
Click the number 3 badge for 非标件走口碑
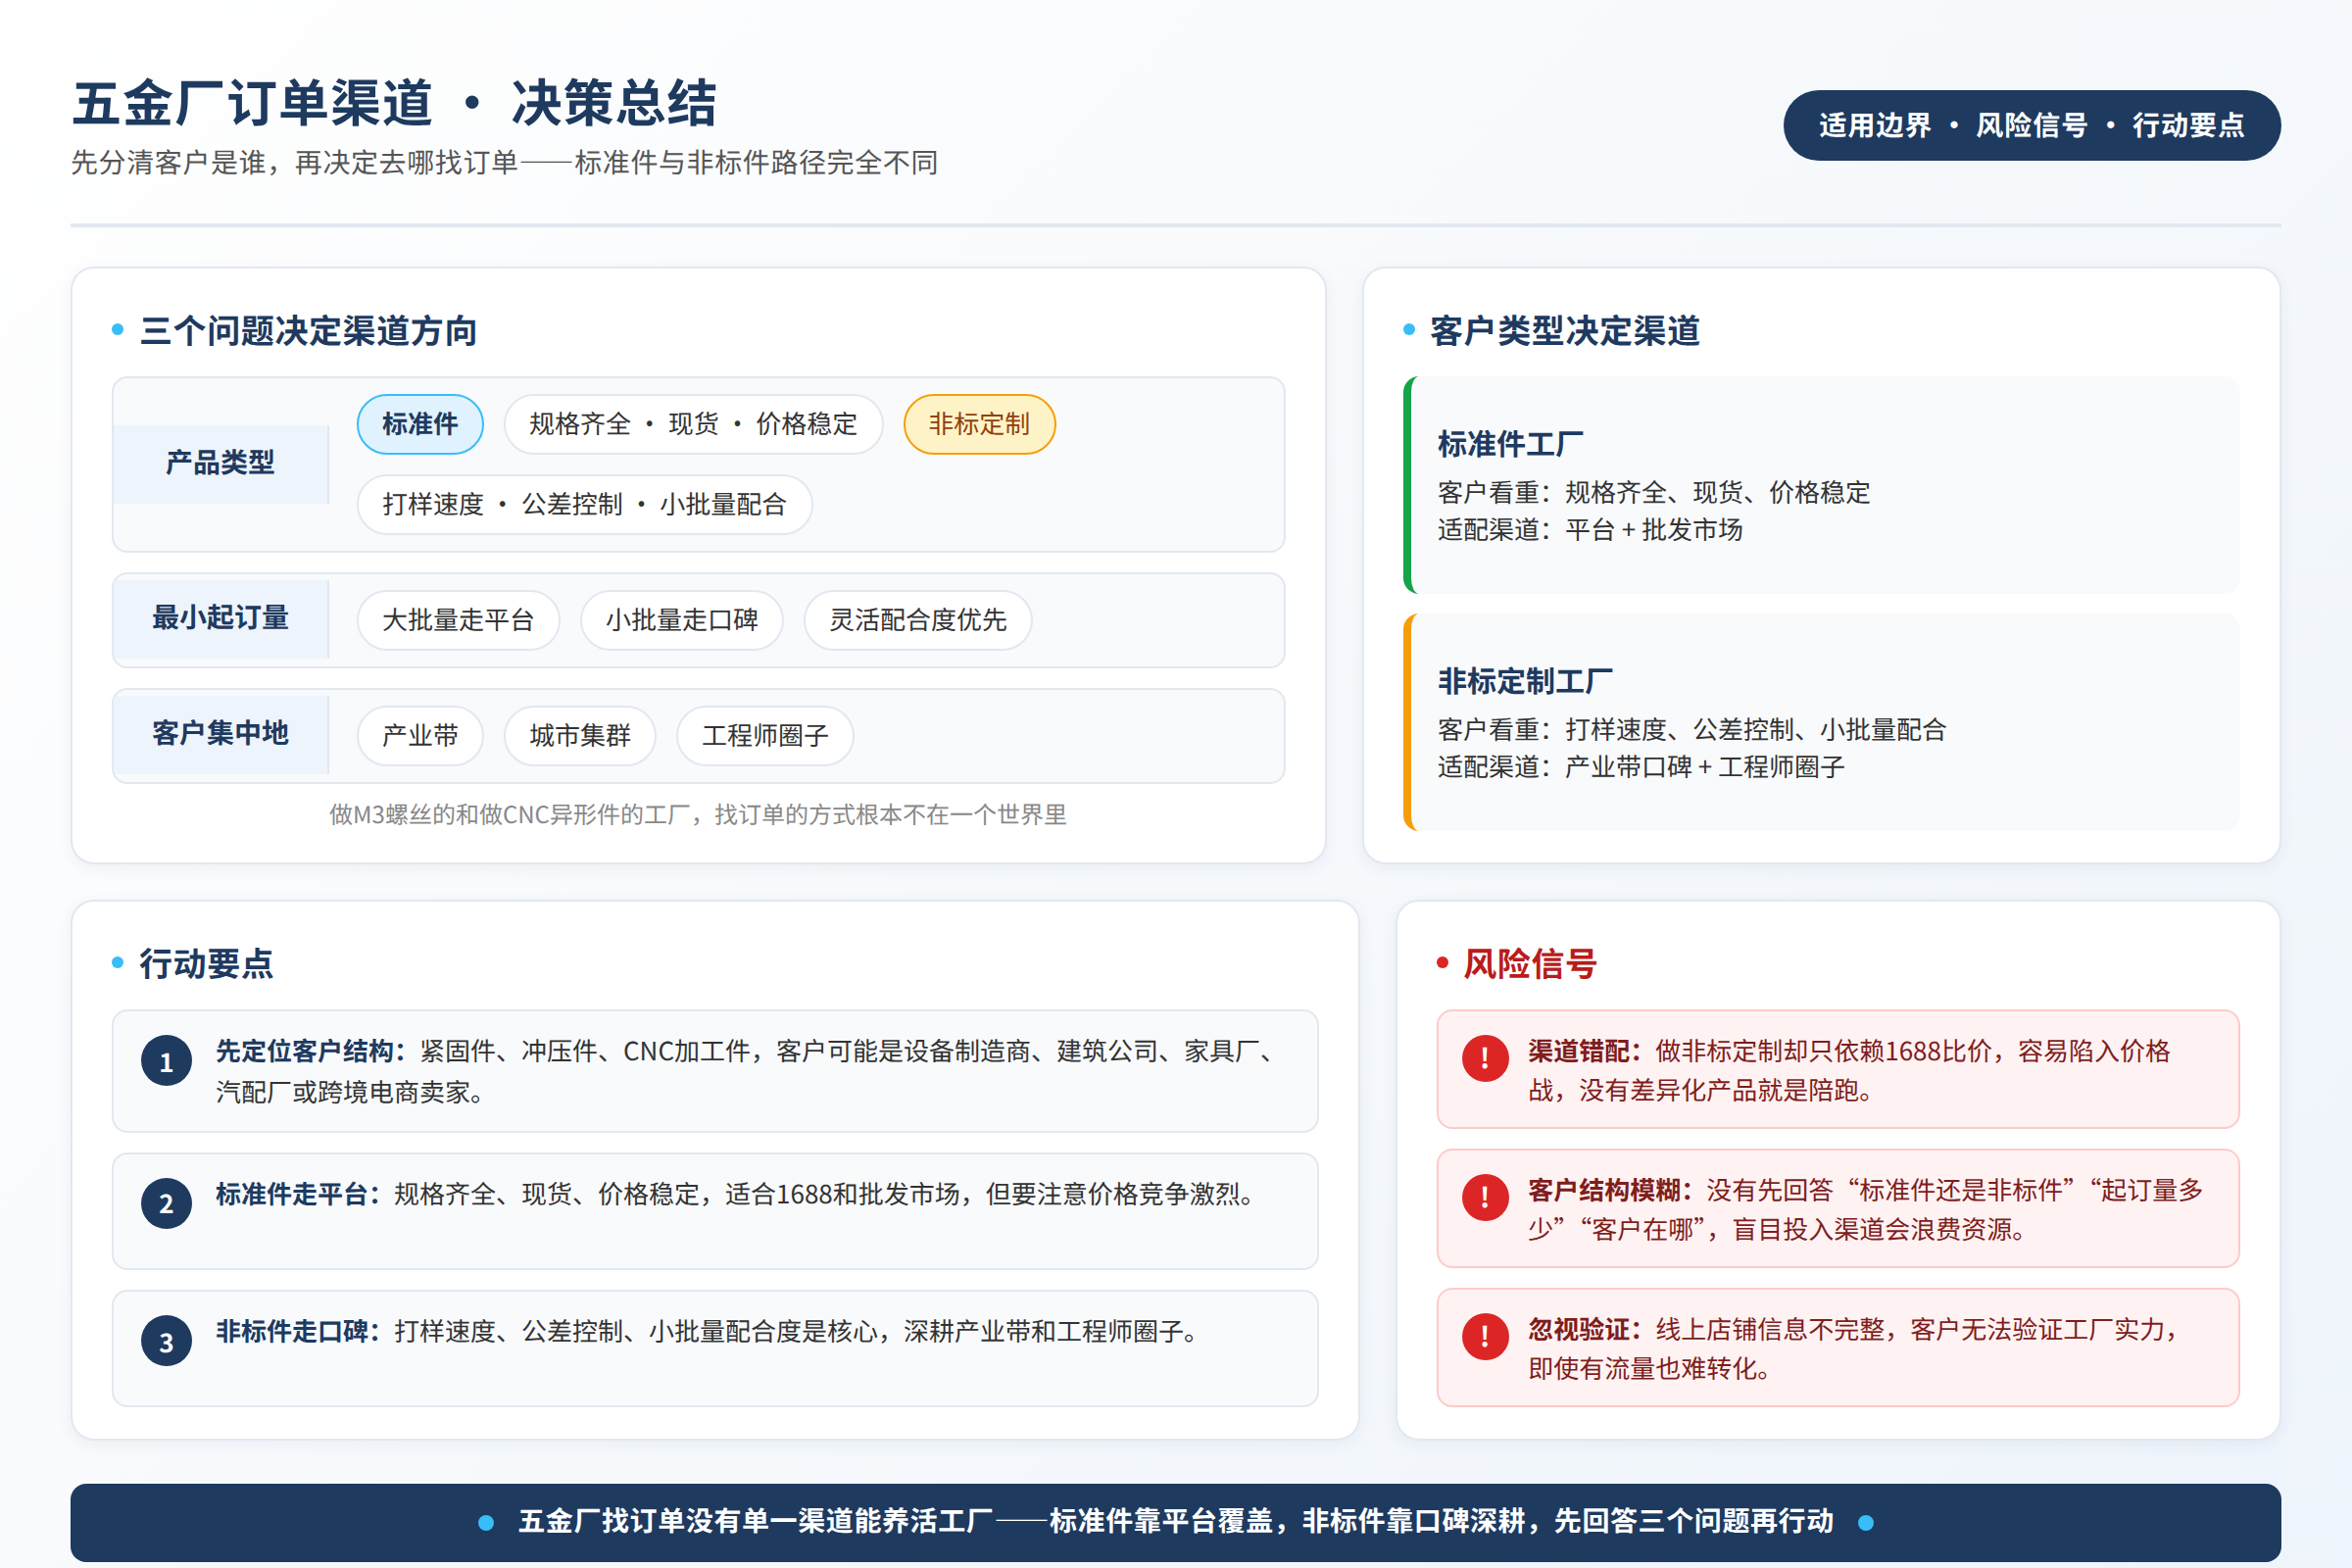tap(166, 1341)
